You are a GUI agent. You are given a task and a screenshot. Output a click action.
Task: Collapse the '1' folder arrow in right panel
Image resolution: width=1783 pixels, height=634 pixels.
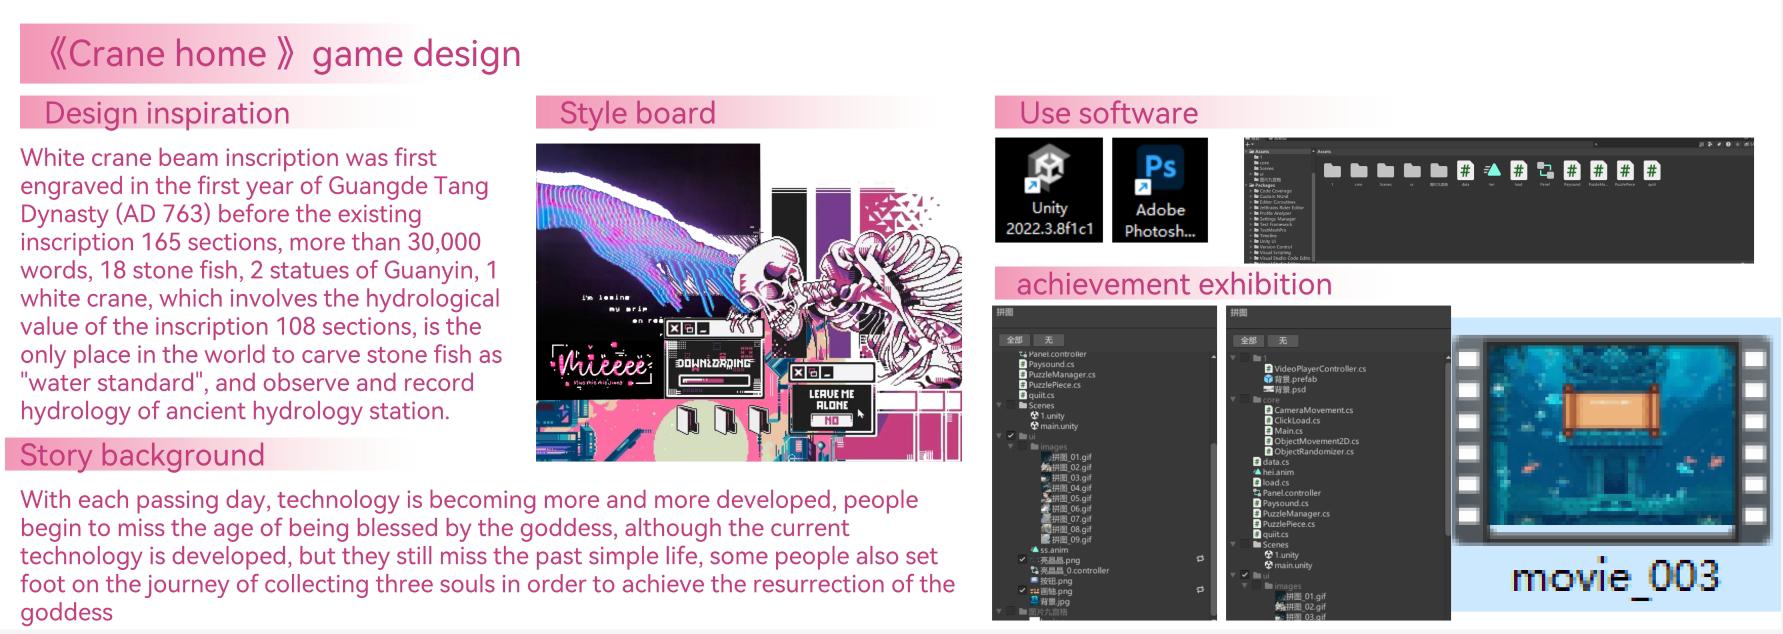tap(1233, 358)
